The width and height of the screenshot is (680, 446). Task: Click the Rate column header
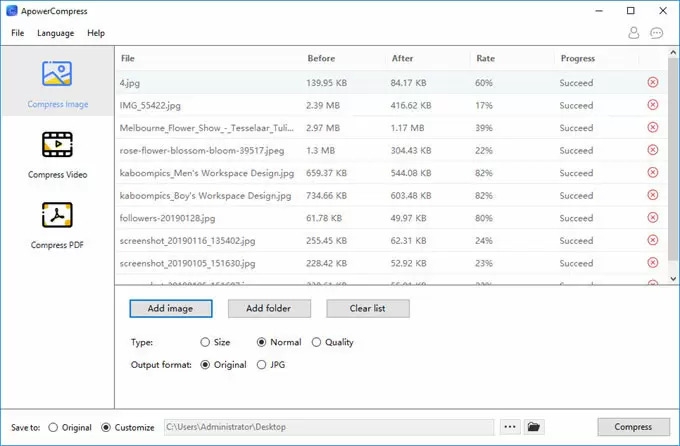(486, 59)
